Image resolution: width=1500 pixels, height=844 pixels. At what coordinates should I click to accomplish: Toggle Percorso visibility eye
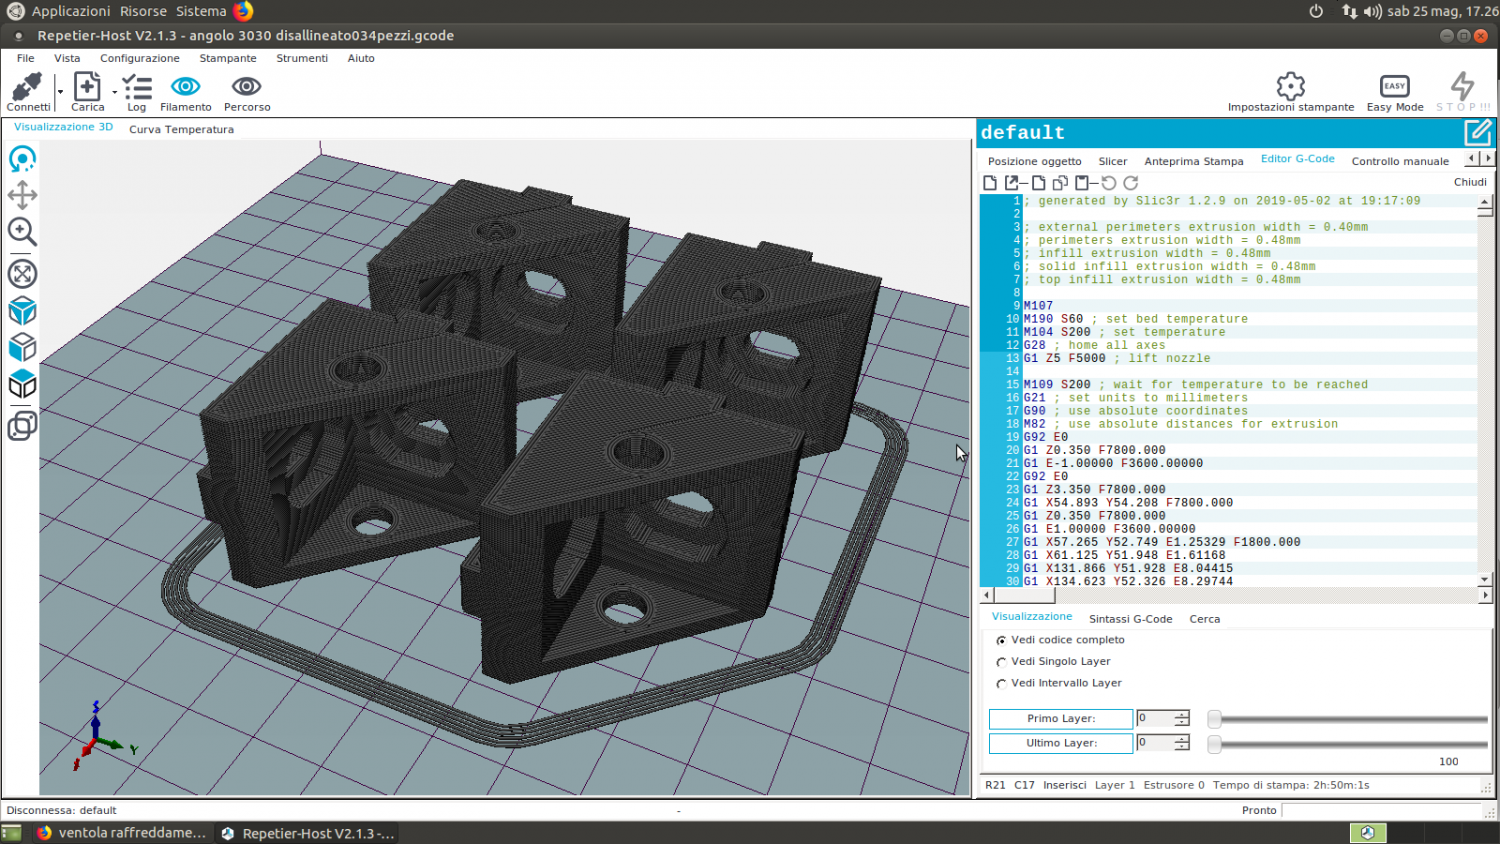tap(246, 87)
